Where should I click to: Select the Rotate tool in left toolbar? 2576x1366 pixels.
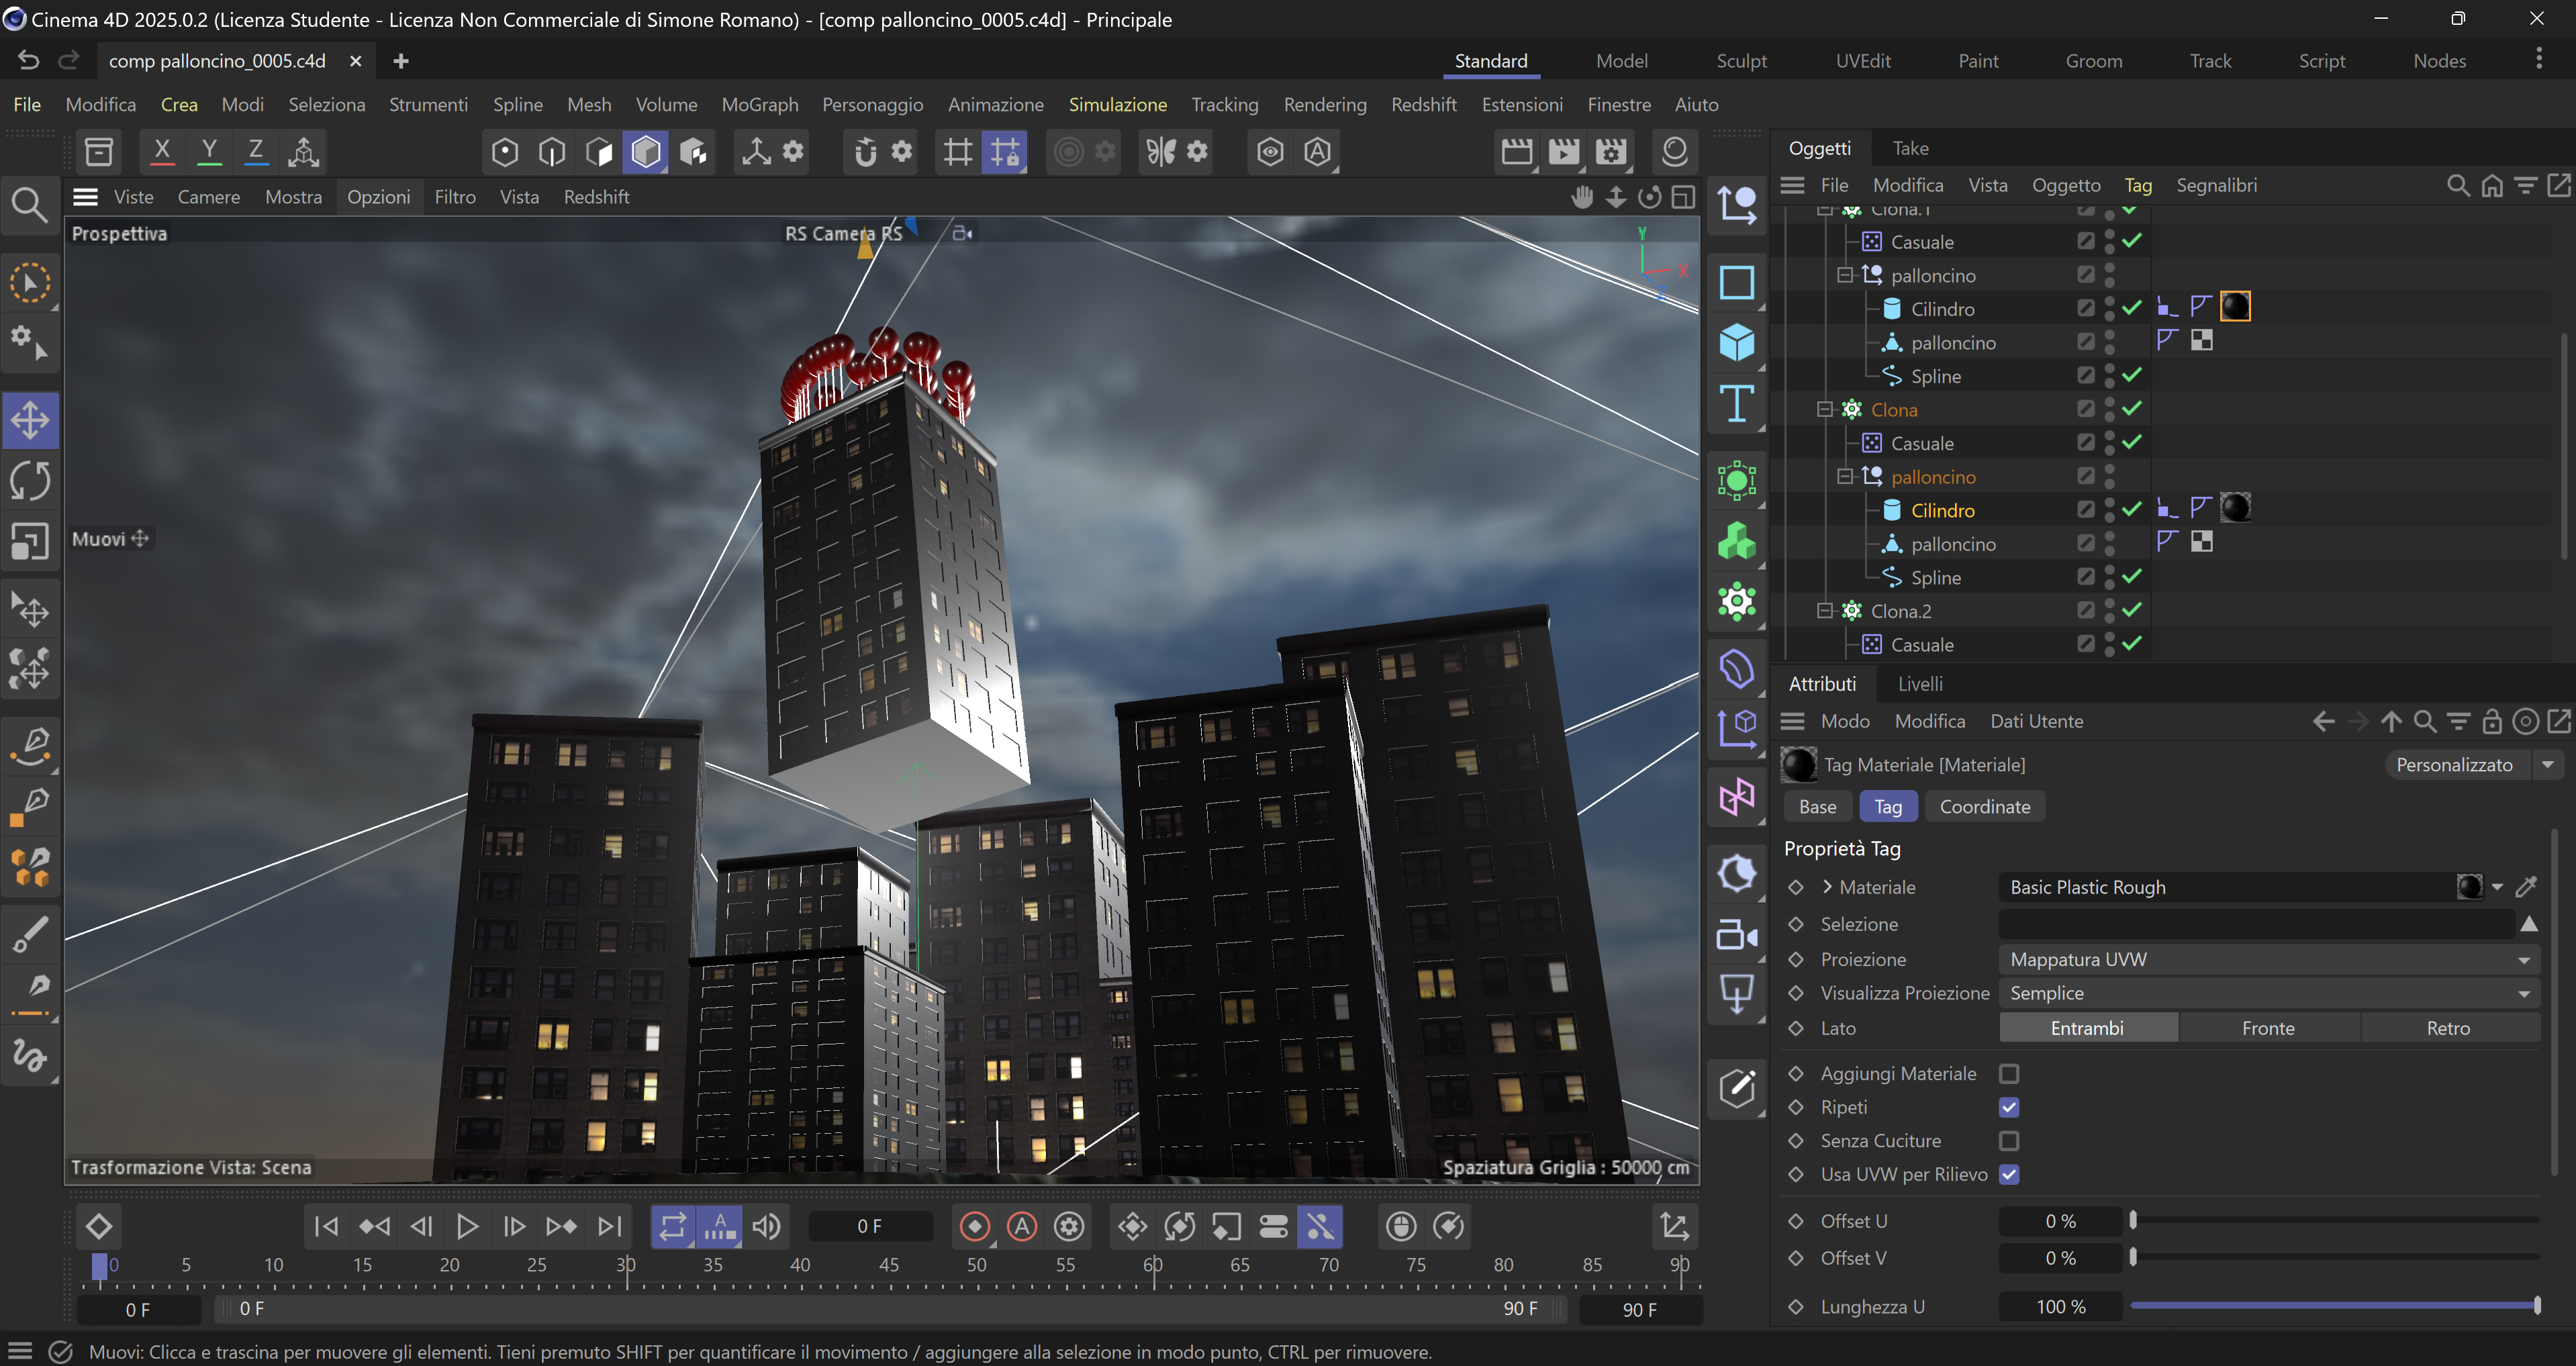tap(30, 481)
